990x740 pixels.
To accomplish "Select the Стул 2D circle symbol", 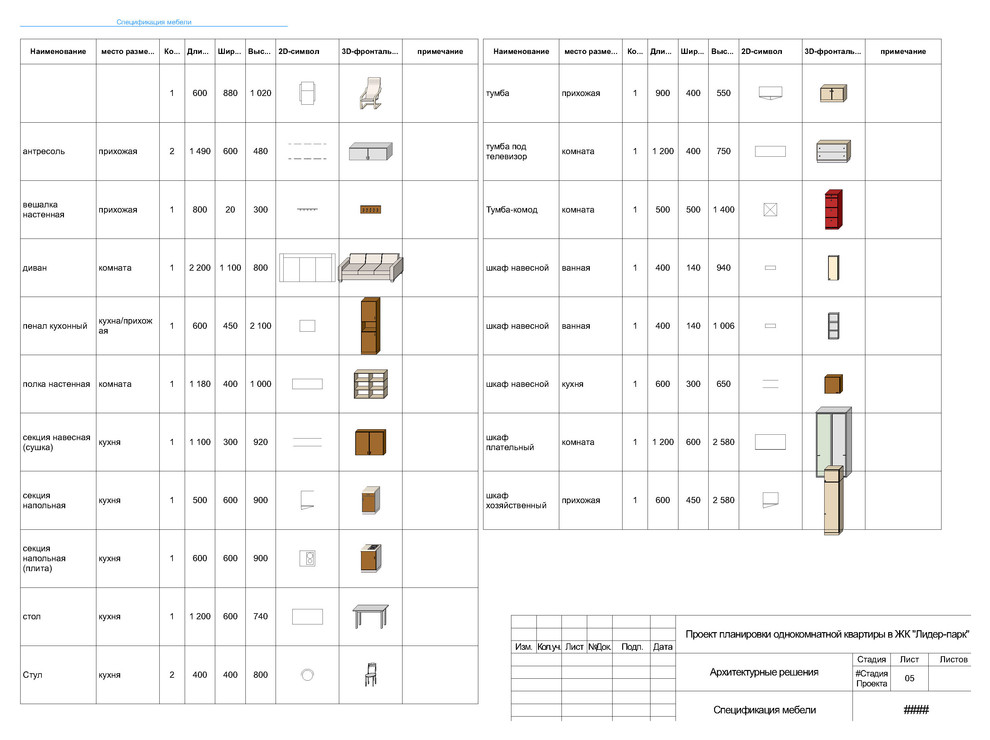I will coord(308,675).
